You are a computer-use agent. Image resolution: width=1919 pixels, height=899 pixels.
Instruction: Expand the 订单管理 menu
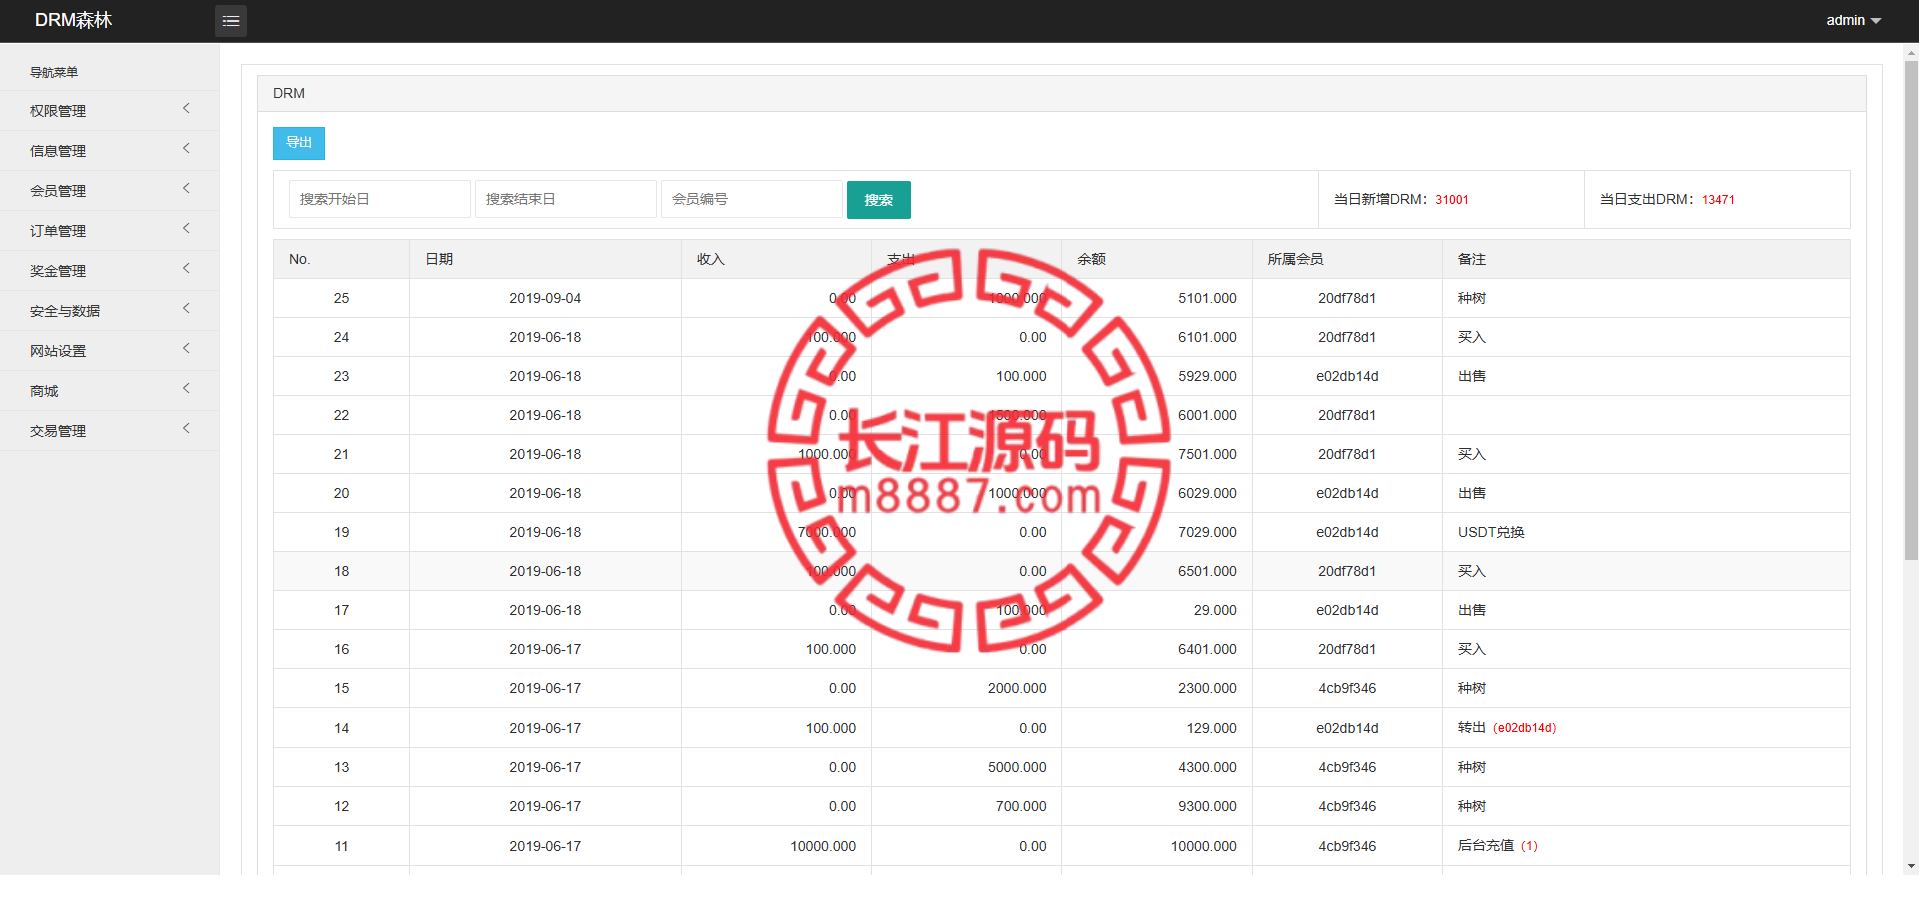point(110,230)
